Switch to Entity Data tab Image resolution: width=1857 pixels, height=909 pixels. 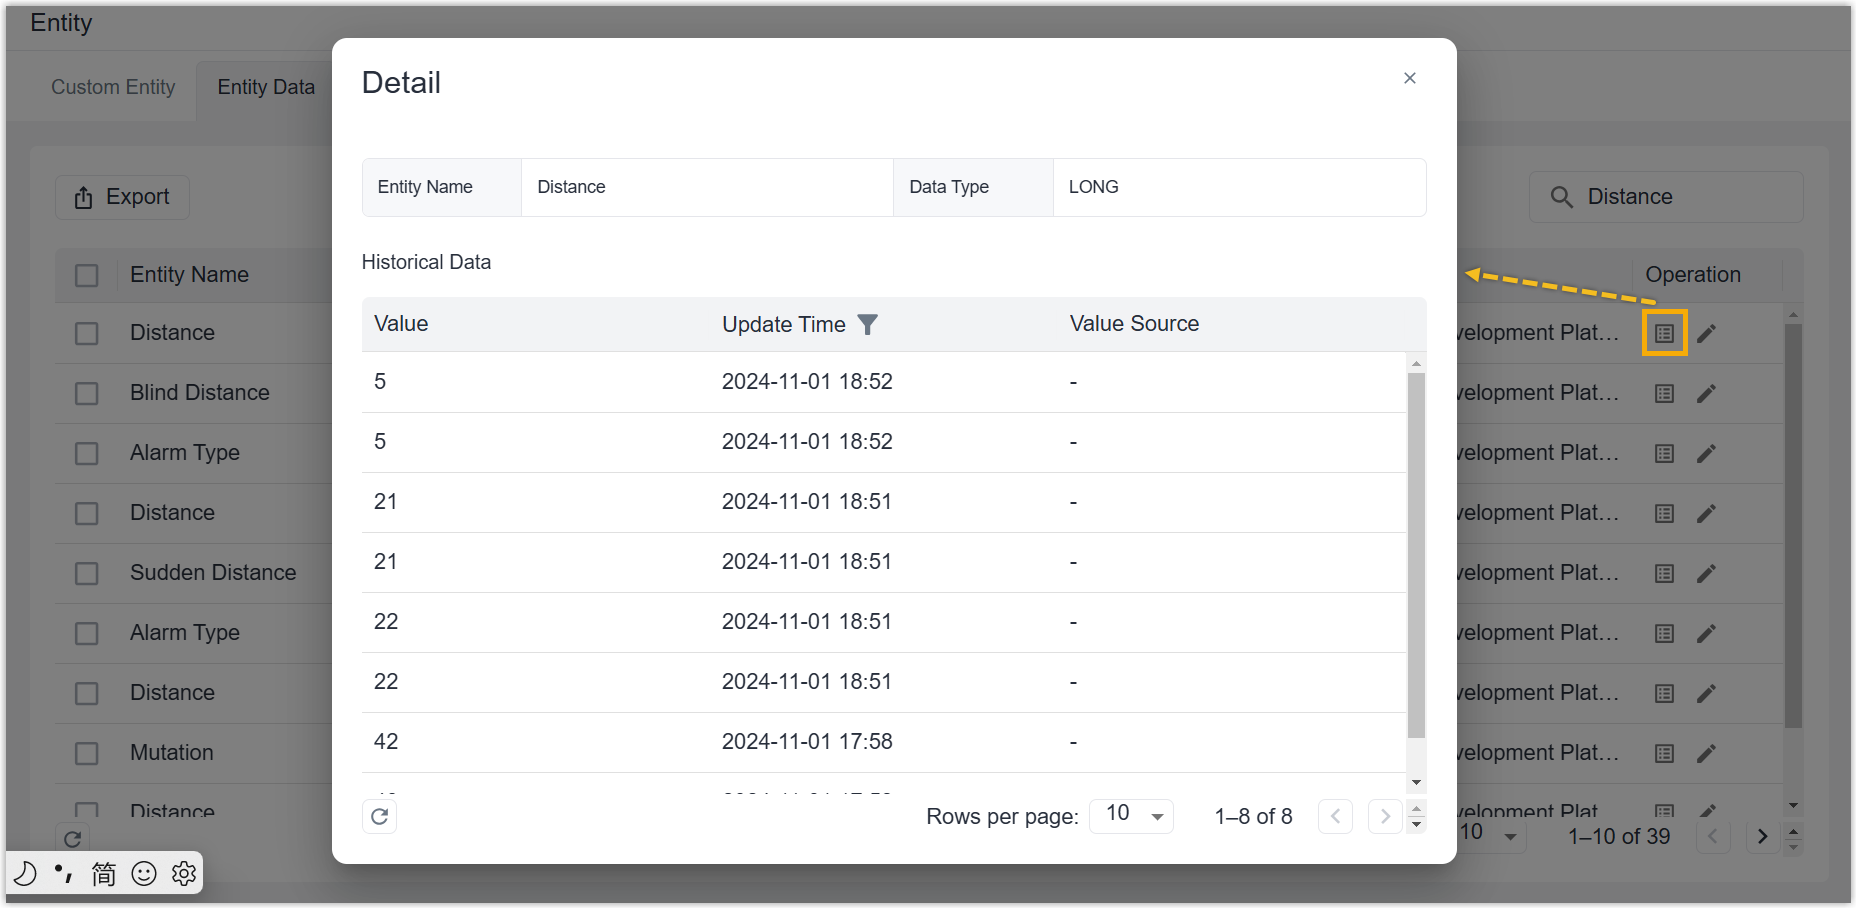266,87
